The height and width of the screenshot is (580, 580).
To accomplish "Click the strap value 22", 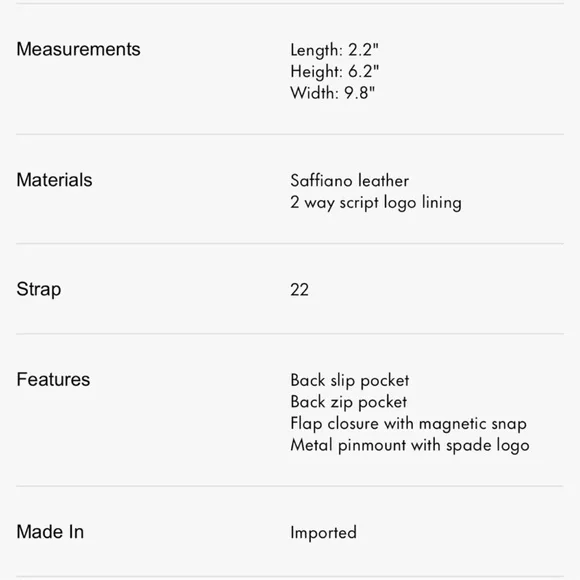I will tap(299, 290).
